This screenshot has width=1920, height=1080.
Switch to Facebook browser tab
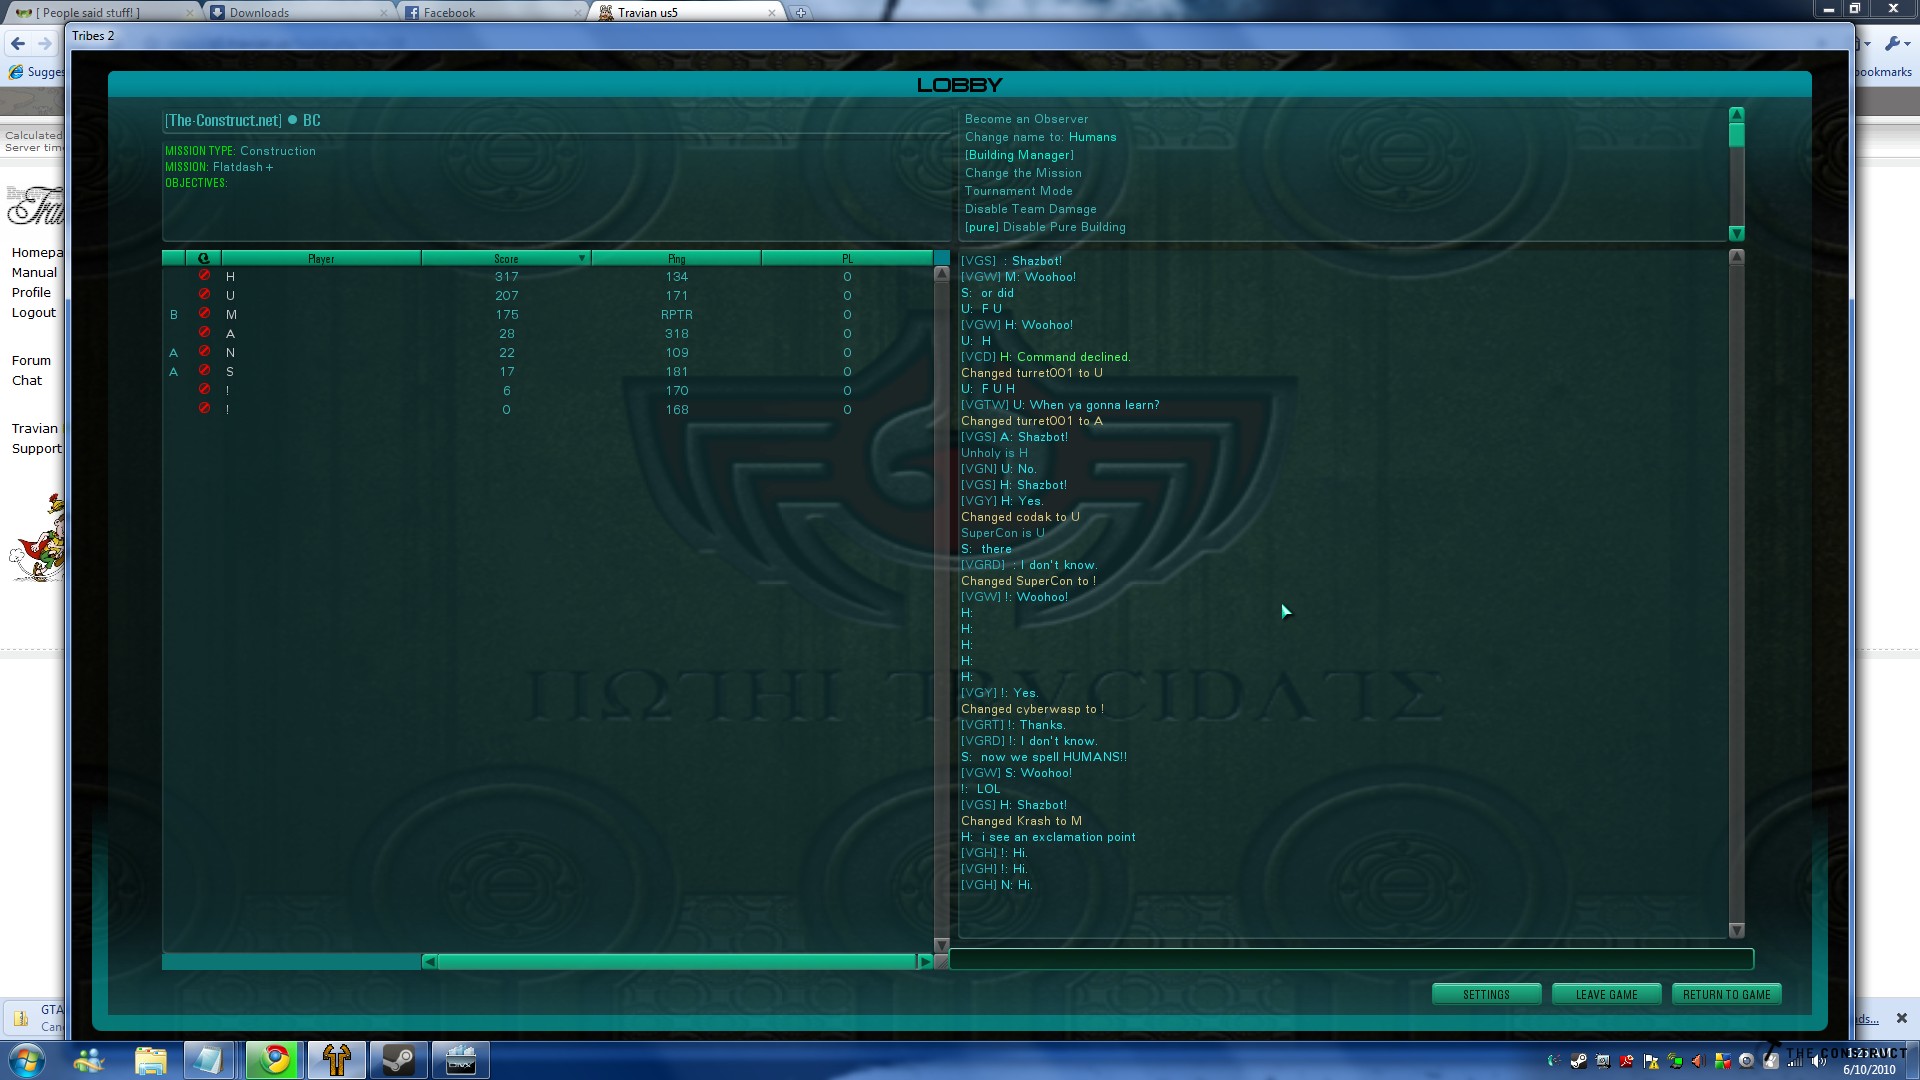pyautogui.click(x=494, y=12)
